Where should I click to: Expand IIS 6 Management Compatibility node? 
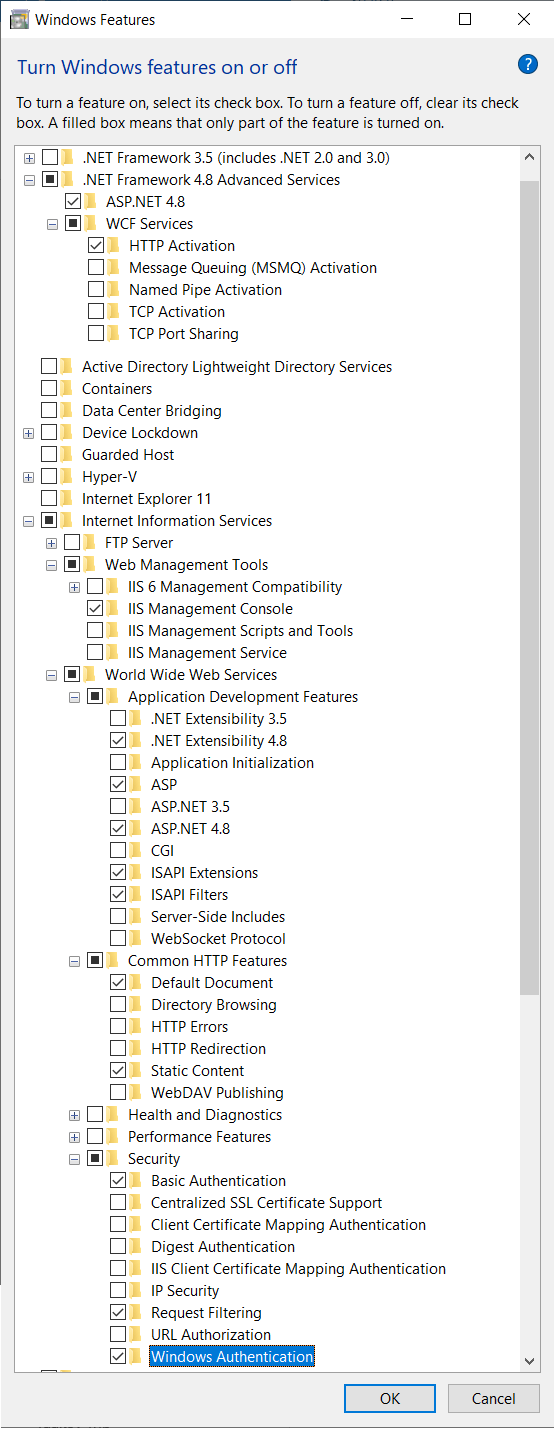pos(74,587)
